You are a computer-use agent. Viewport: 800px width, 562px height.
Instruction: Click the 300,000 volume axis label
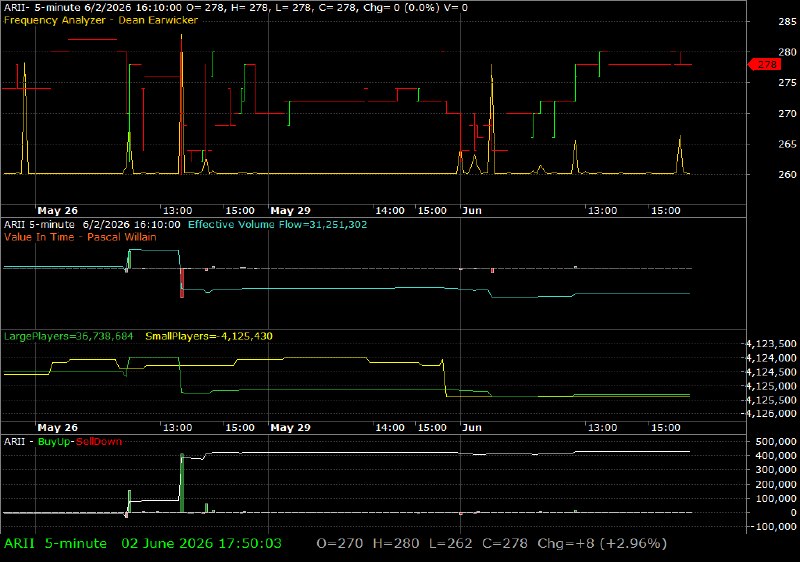[x=776, y=470]
